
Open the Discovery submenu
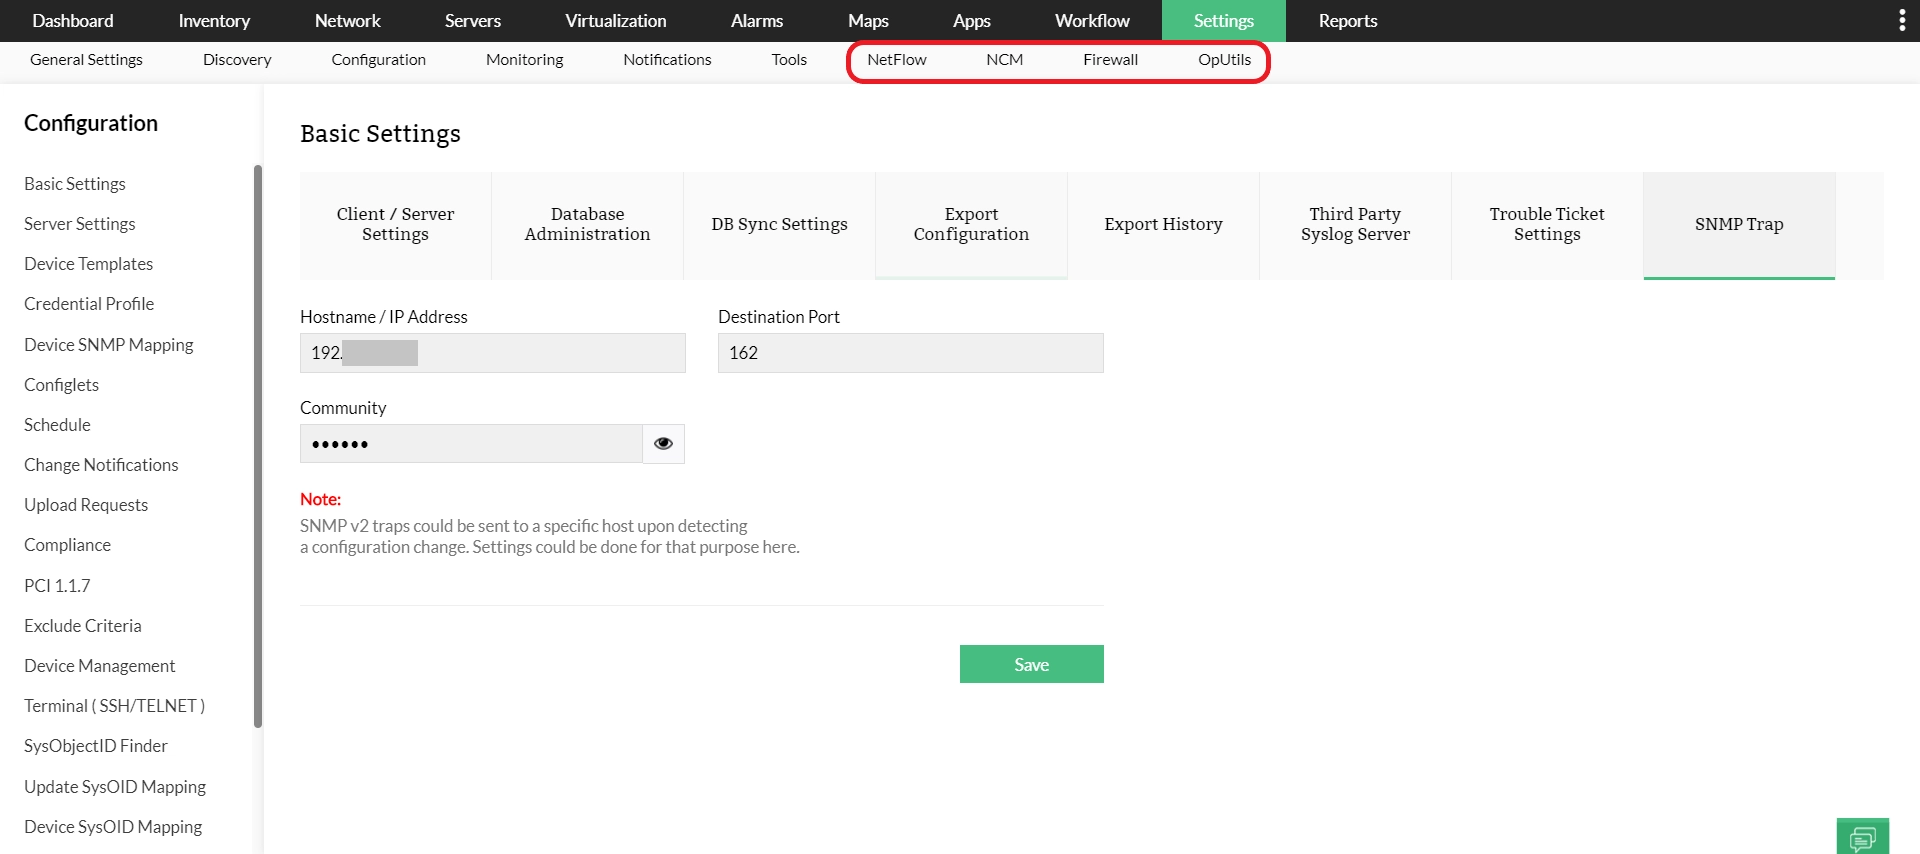tap(237, 60)
